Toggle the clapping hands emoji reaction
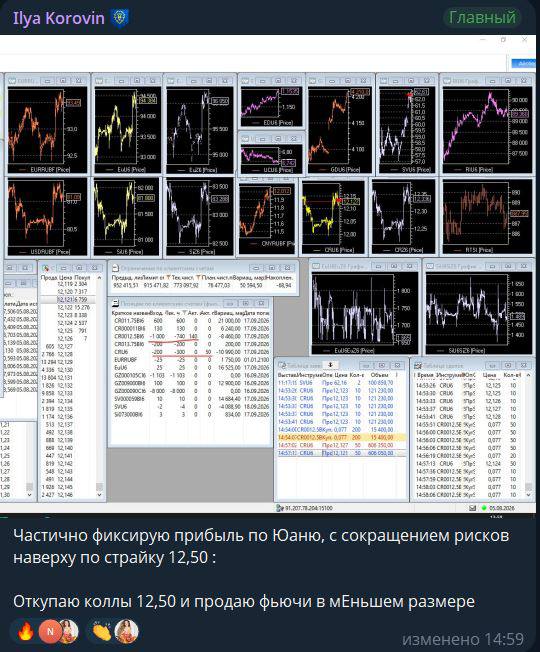The image size is (540, 652). click(101, 631)
